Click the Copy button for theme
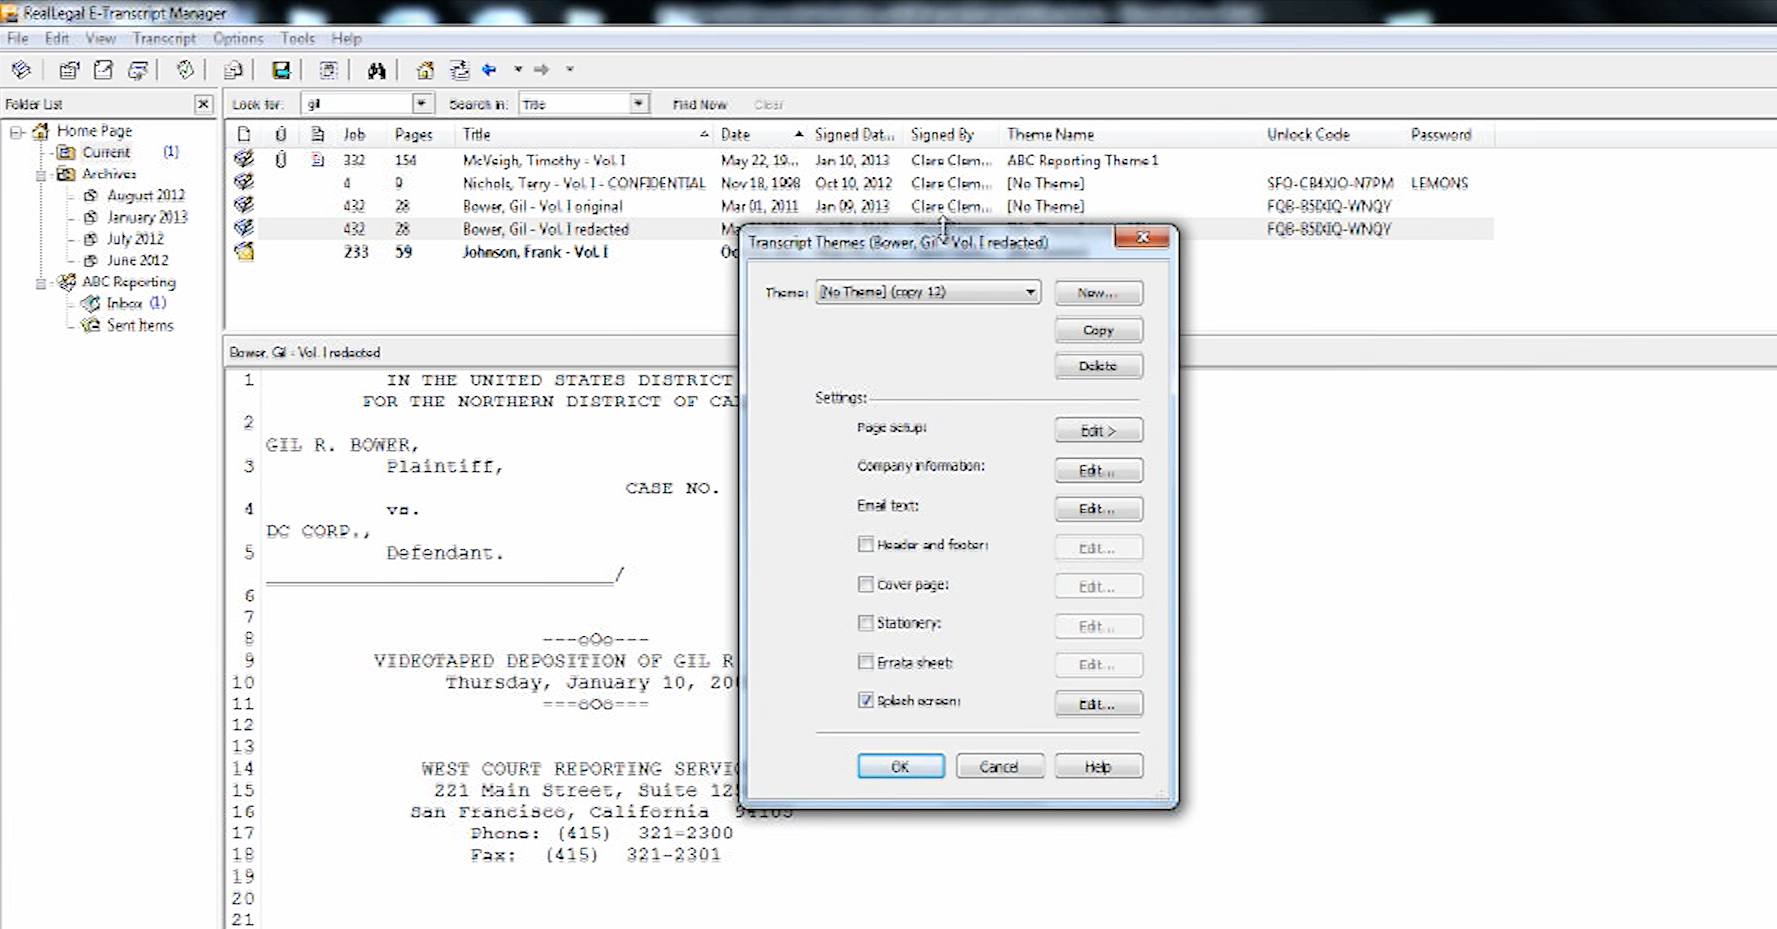Image resolution: width=1777 pixels, height=929 pixels. click(1097, 330)
